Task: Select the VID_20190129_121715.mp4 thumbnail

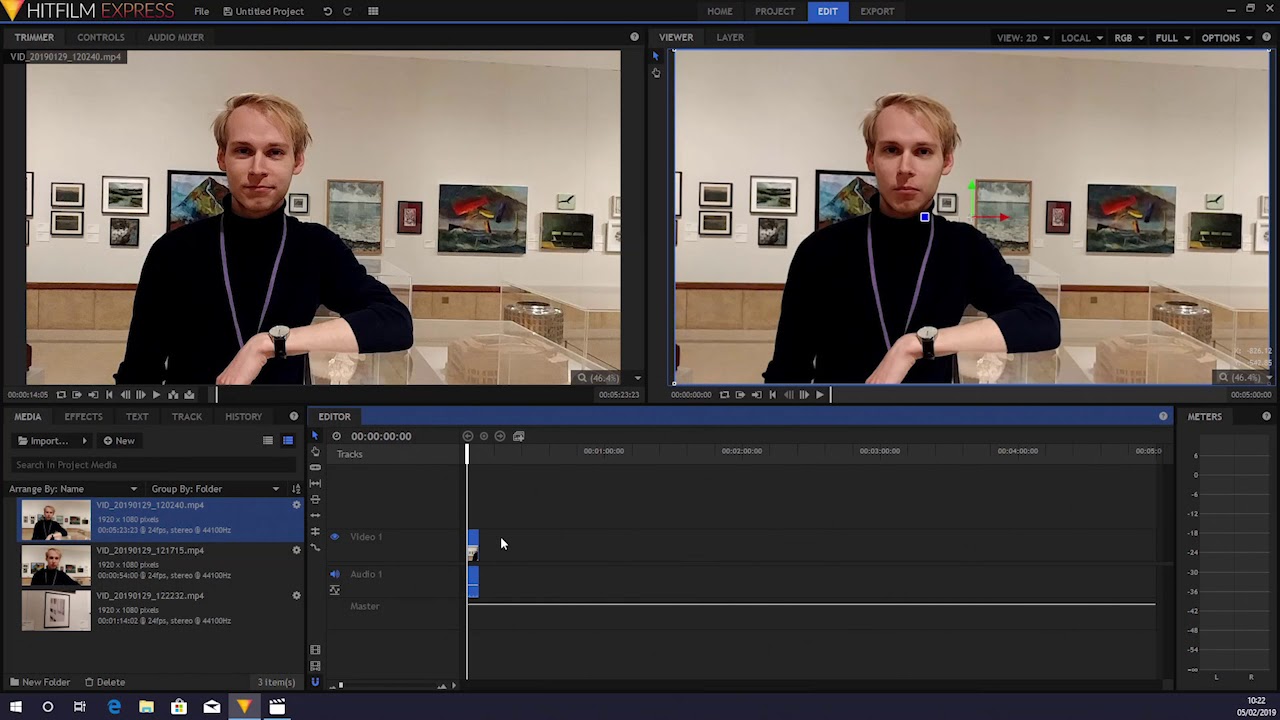Action: [56, 566]
